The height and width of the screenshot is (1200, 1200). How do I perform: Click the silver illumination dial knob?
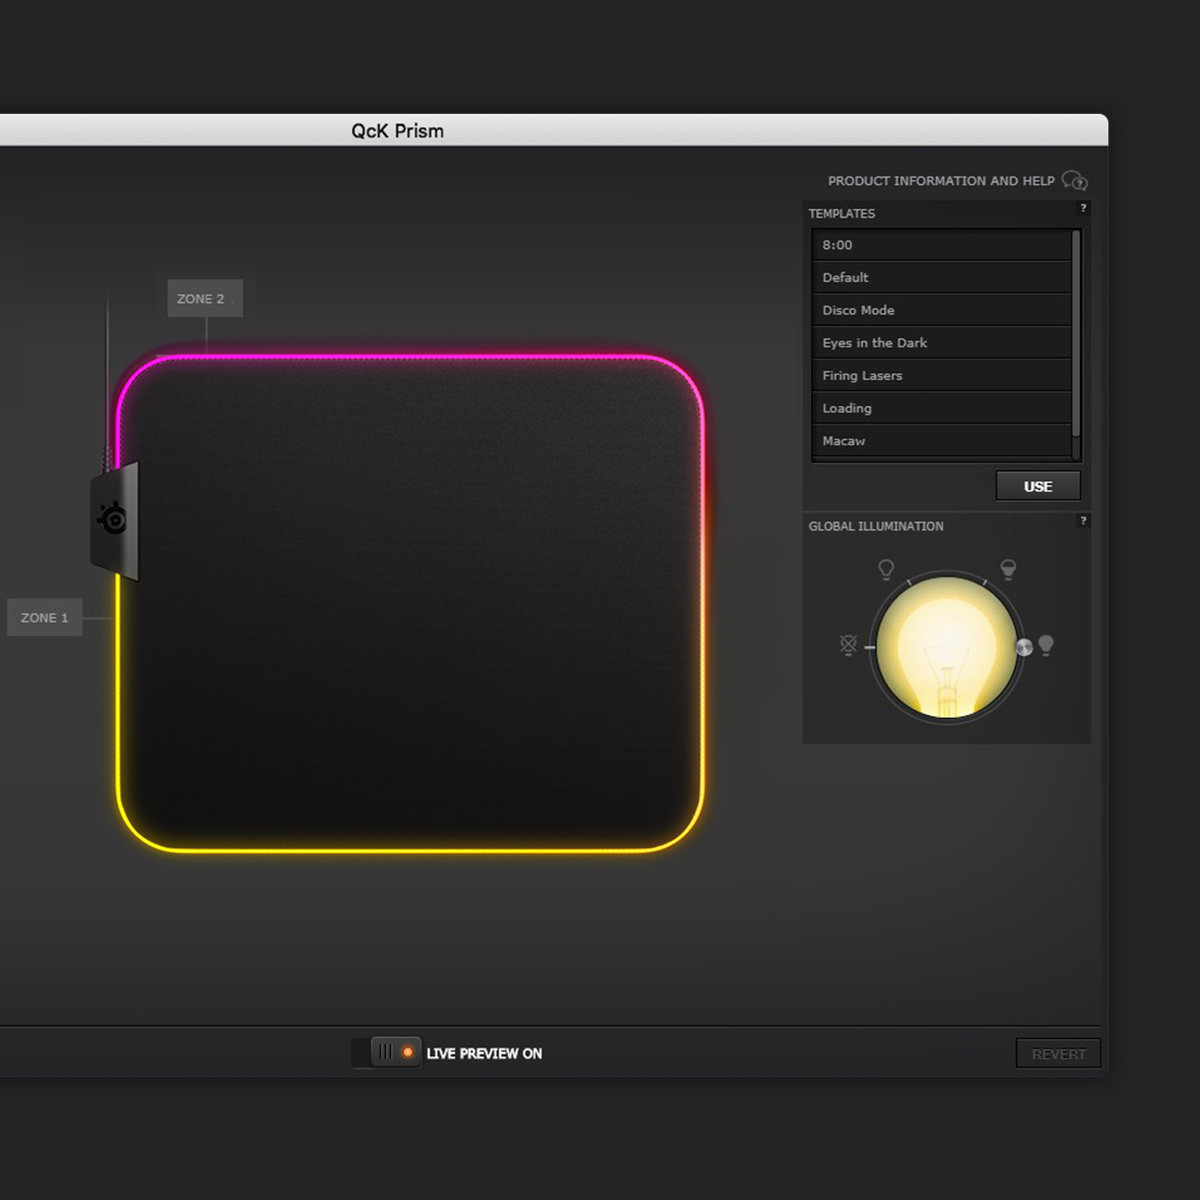point(1023,647)
